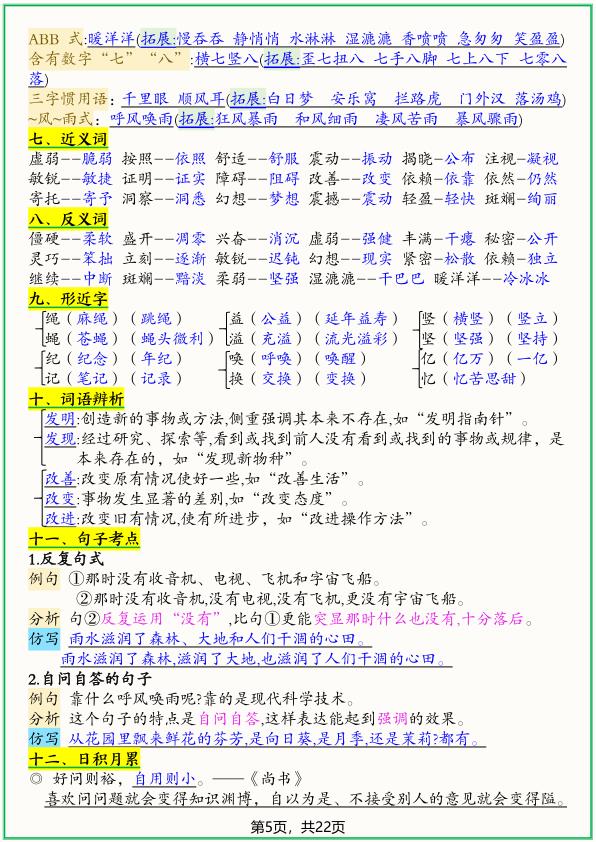Click the idiom 凄风苦雨
Image resolution: width=596 pixels, height=842 pixels.
click(x=406, y=119)
